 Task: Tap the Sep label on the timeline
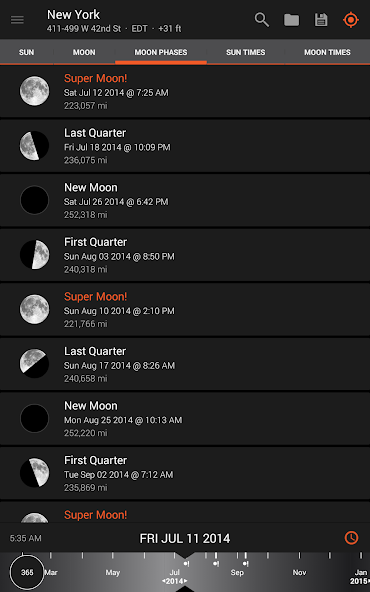(x=237, y=572)
